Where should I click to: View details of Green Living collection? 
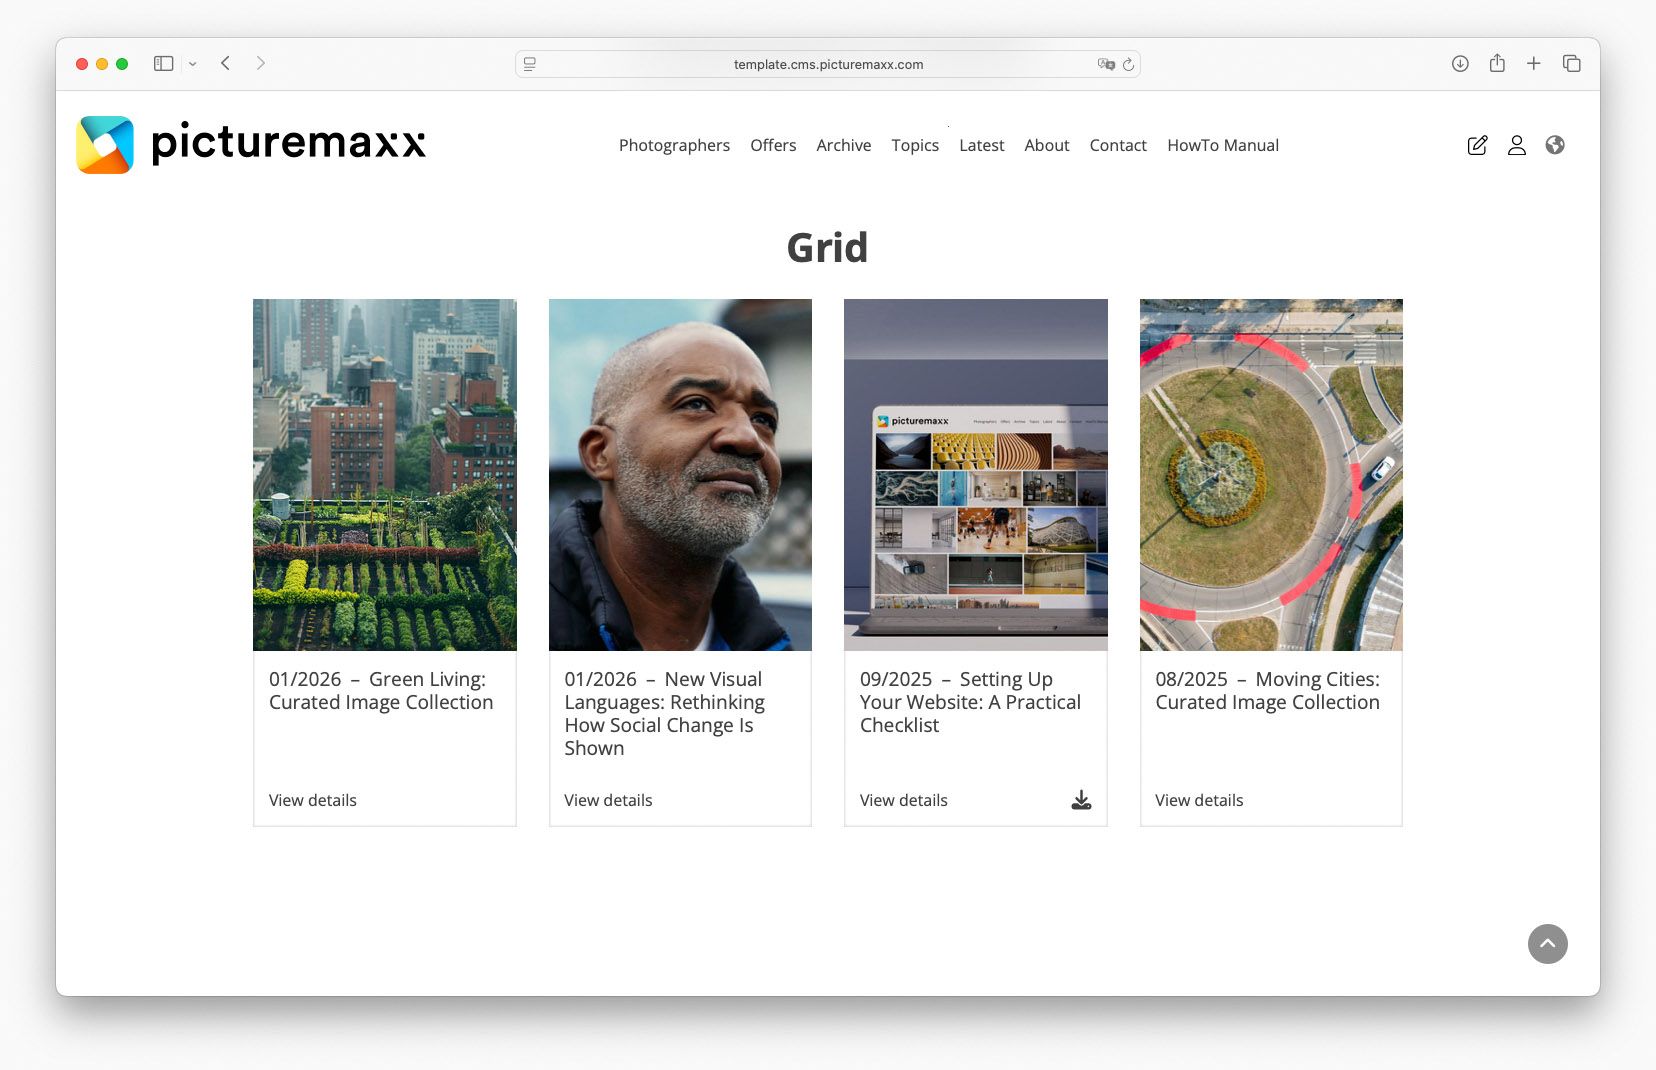pos(312,800)
